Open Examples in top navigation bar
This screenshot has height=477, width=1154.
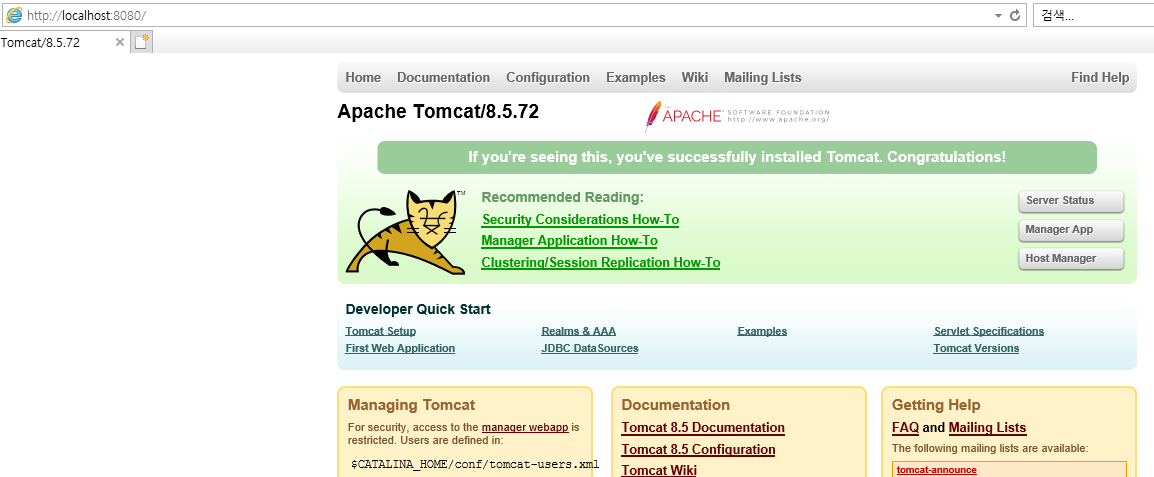point(635,77)
